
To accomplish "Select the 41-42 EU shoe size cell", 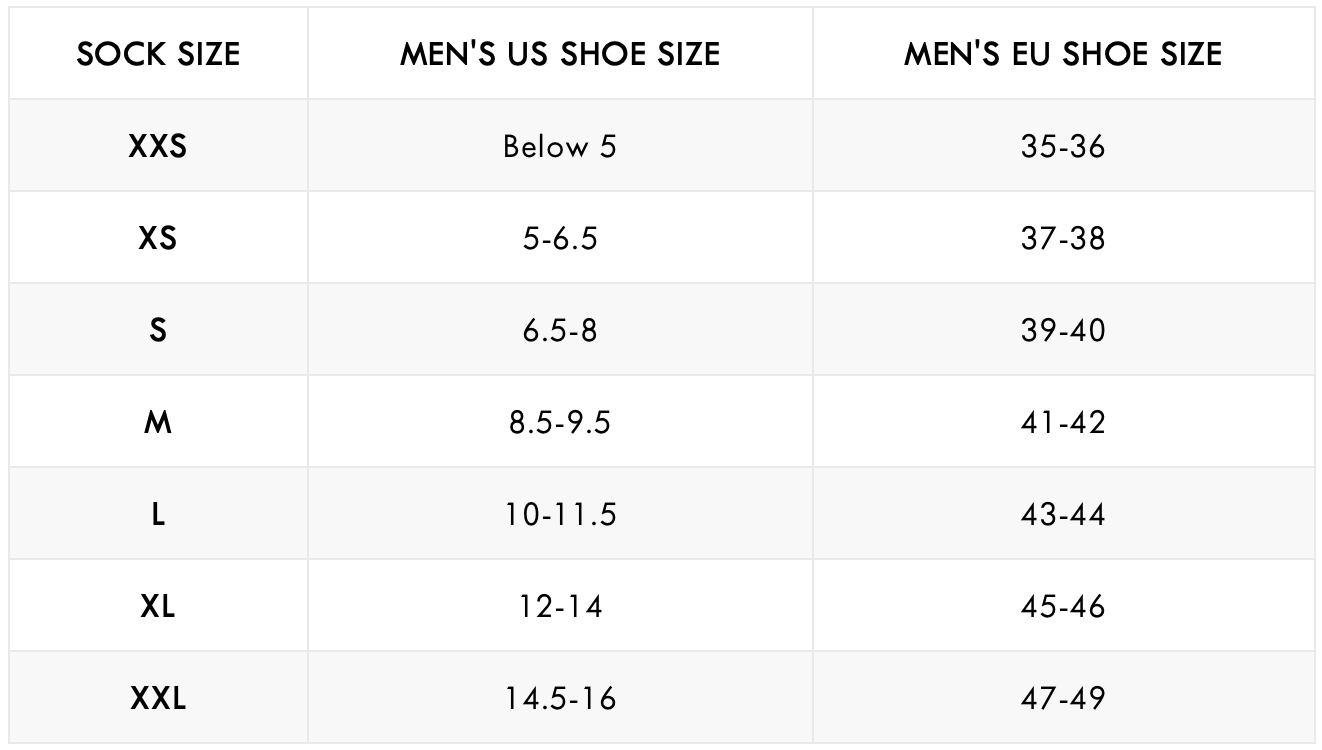I will click(x=1063, y=423).
